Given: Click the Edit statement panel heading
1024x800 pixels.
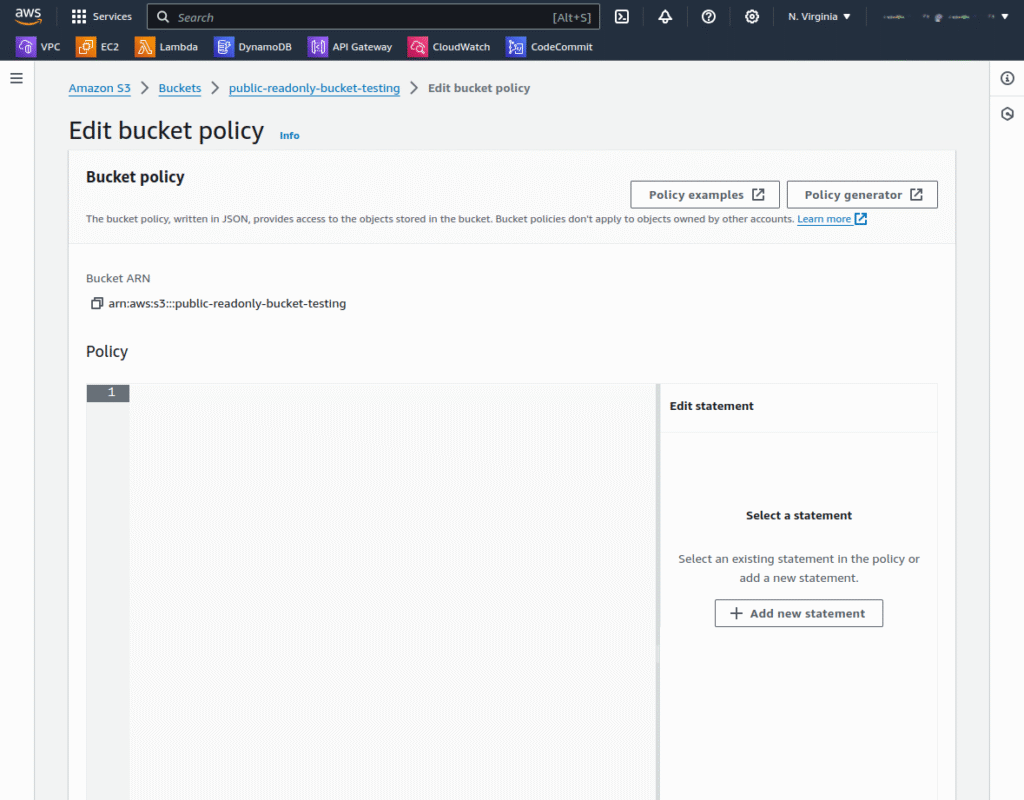Looking at the screenshot, I should pyautogui.click(x=711, y=406).
